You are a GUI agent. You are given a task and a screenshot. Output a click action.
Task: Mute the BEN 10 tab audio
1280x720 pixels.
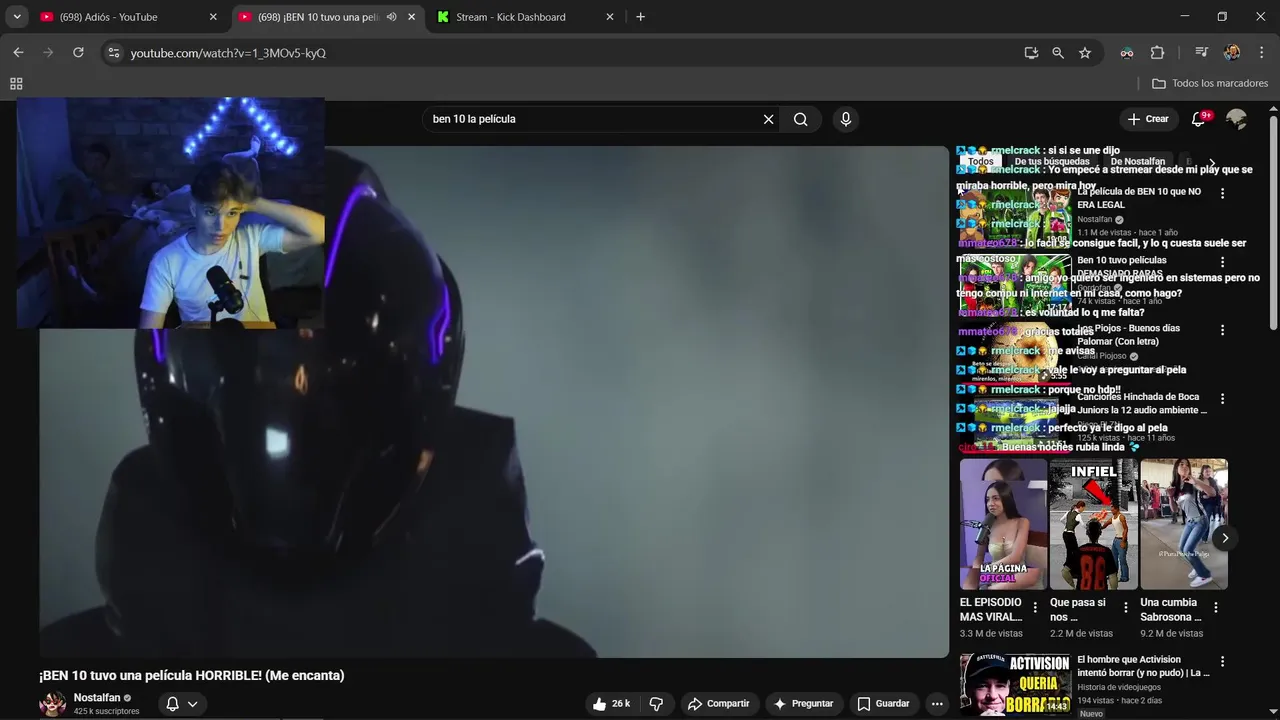pos(391,17)
